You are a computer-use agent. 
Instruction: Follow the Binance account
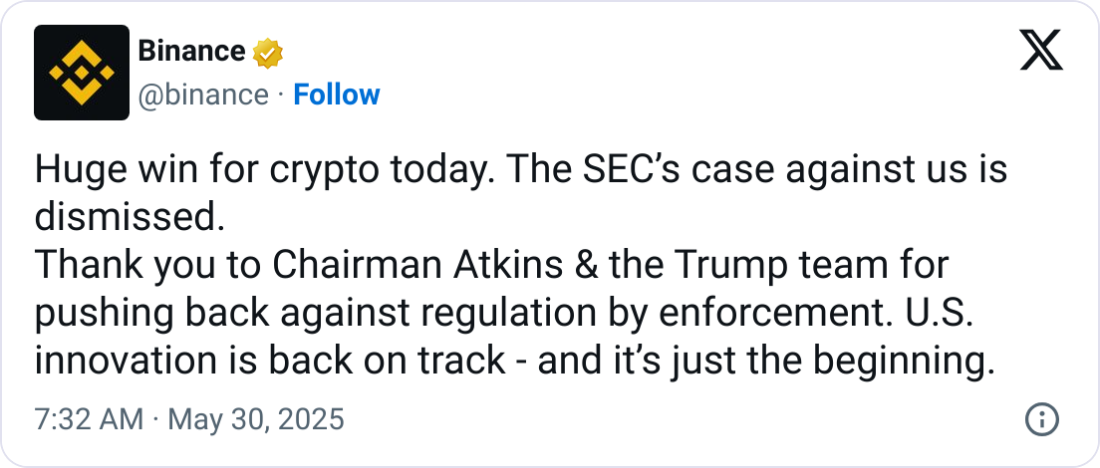click(336, 95)
